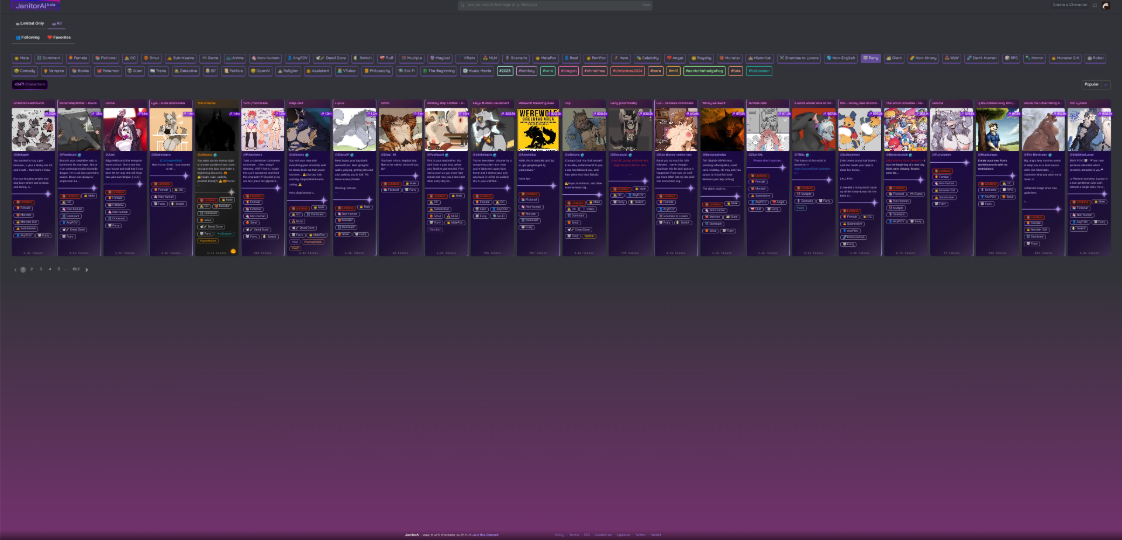Image resolution: width=1122 pixels, height=540 pixels.
Task: Go to page 3 in pagination
Action: pos(41,269)
